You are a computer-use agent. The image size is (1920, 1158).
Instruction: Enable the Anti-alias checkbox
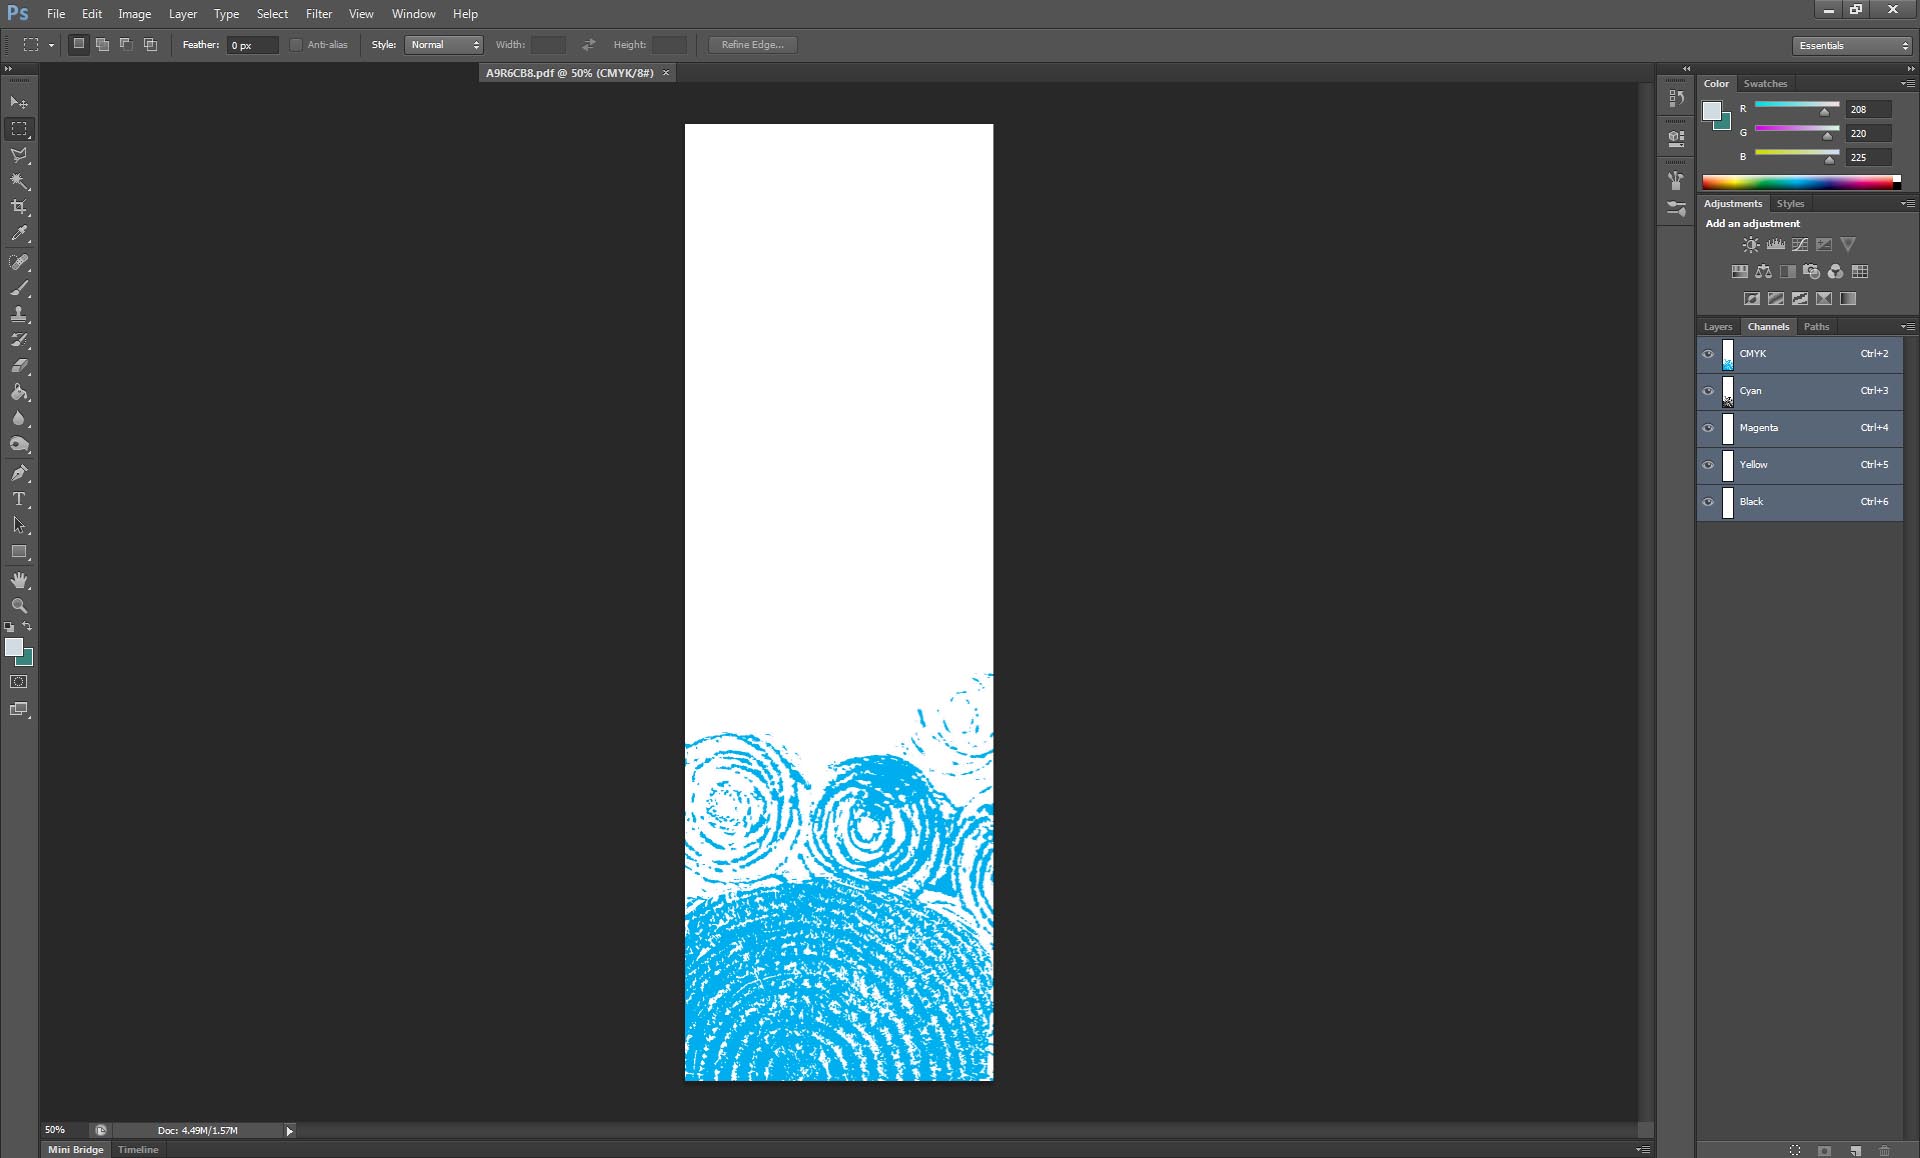296,45
